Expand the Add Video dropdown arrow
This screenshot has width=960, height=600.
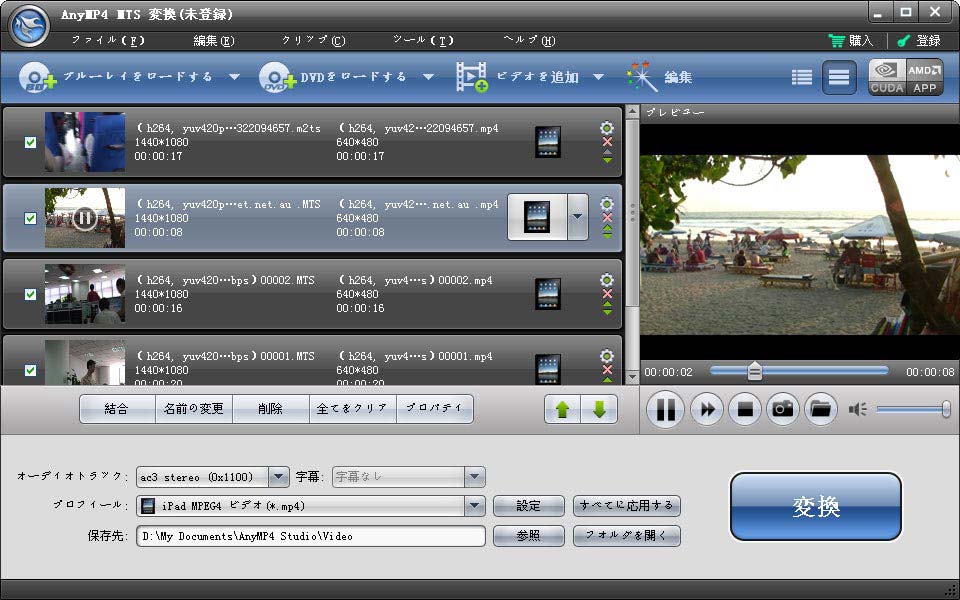pos(599,77)
